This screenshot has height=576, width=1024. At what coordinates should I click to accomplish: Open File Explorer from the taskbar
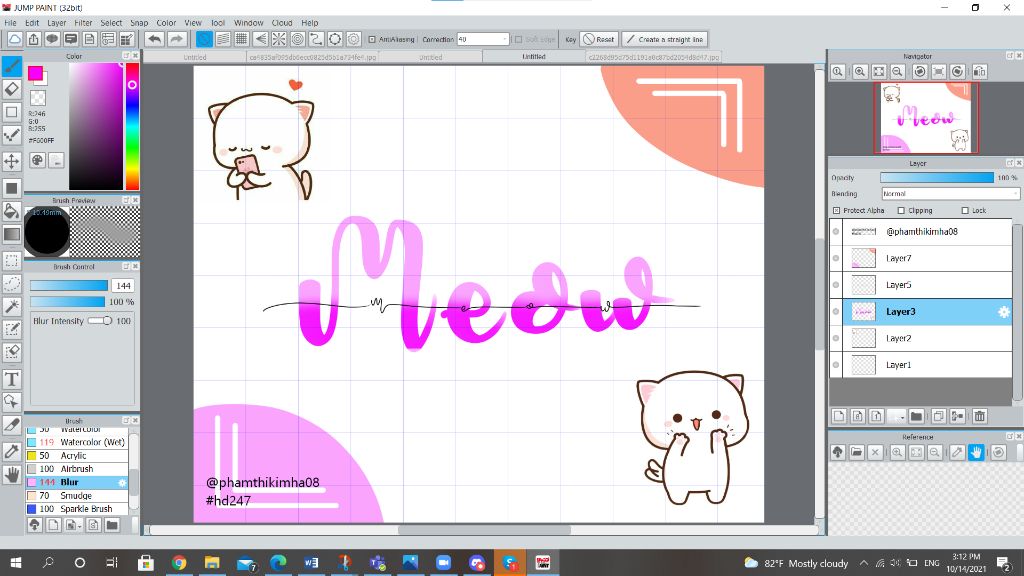point(212,563)
